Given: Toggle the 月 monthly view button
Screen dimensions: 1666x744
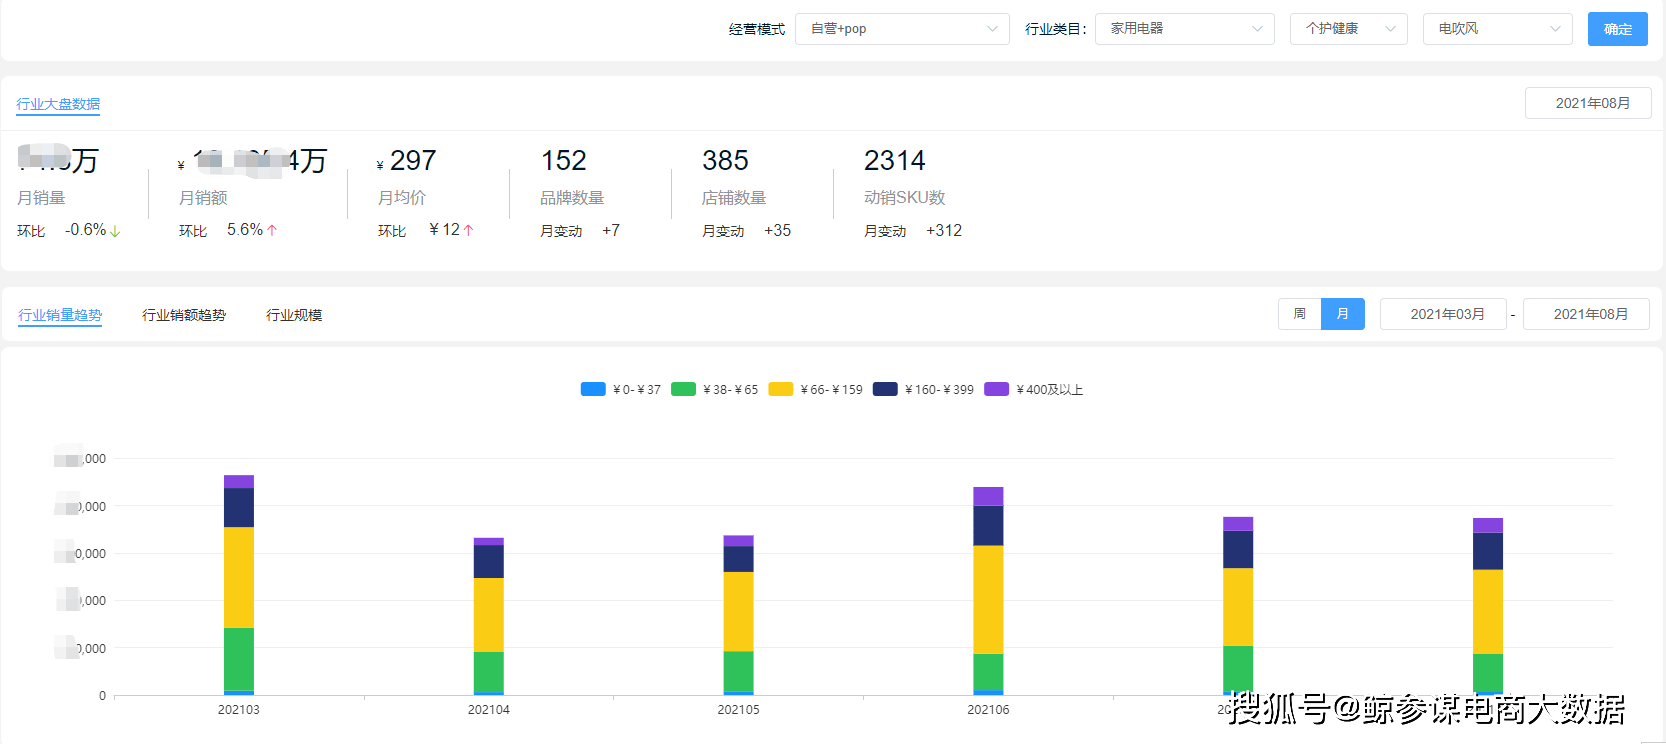Looking at the screenshot, I should [x=1343, y=314].
